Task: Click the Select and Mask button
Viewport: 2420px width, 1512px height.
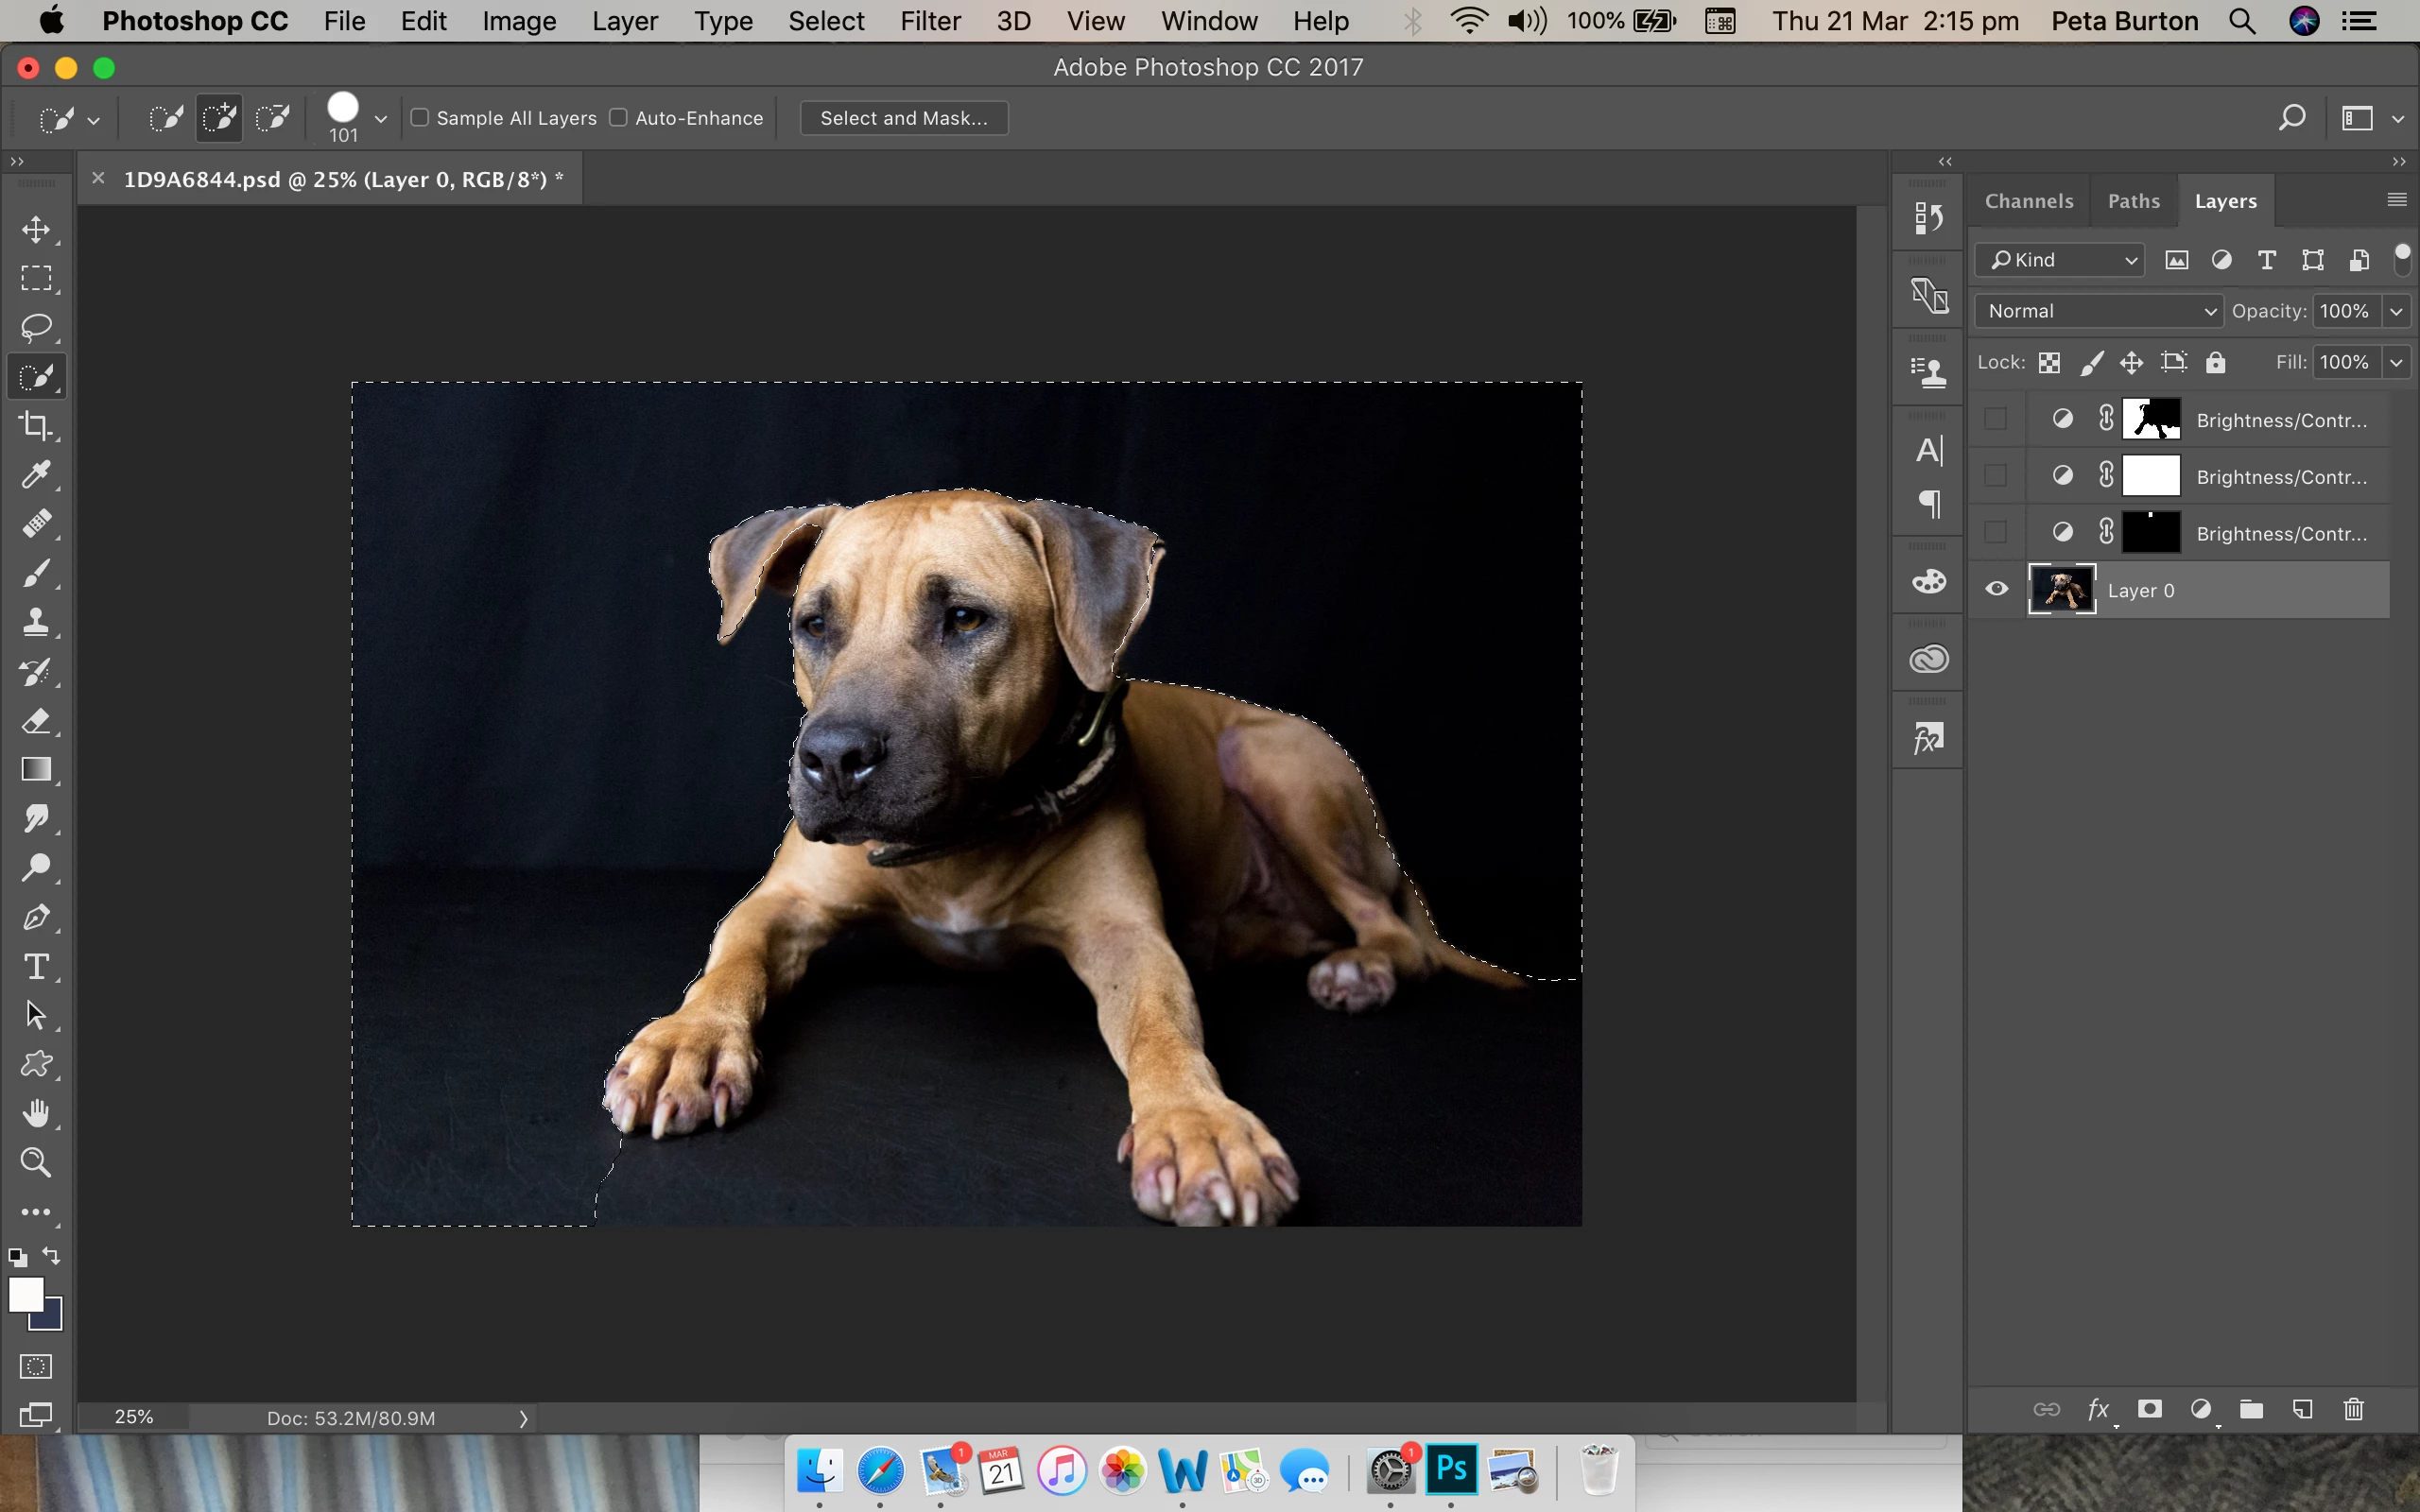Action: pos(903,118)
